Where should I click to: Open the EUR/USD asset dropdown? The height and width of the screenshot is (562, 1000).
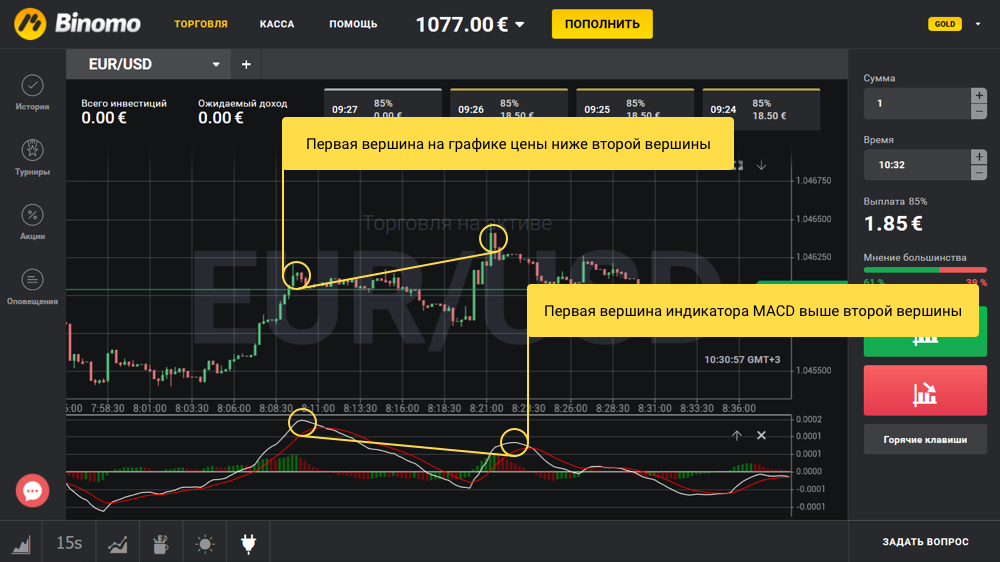tap(216, 64)
